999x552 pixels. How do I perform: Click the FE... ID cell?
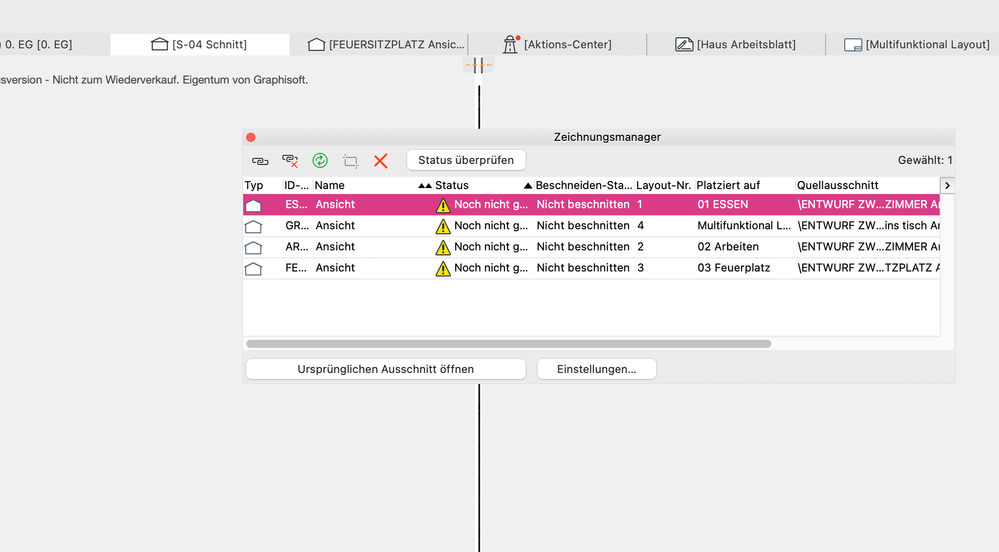click(297, 268)
